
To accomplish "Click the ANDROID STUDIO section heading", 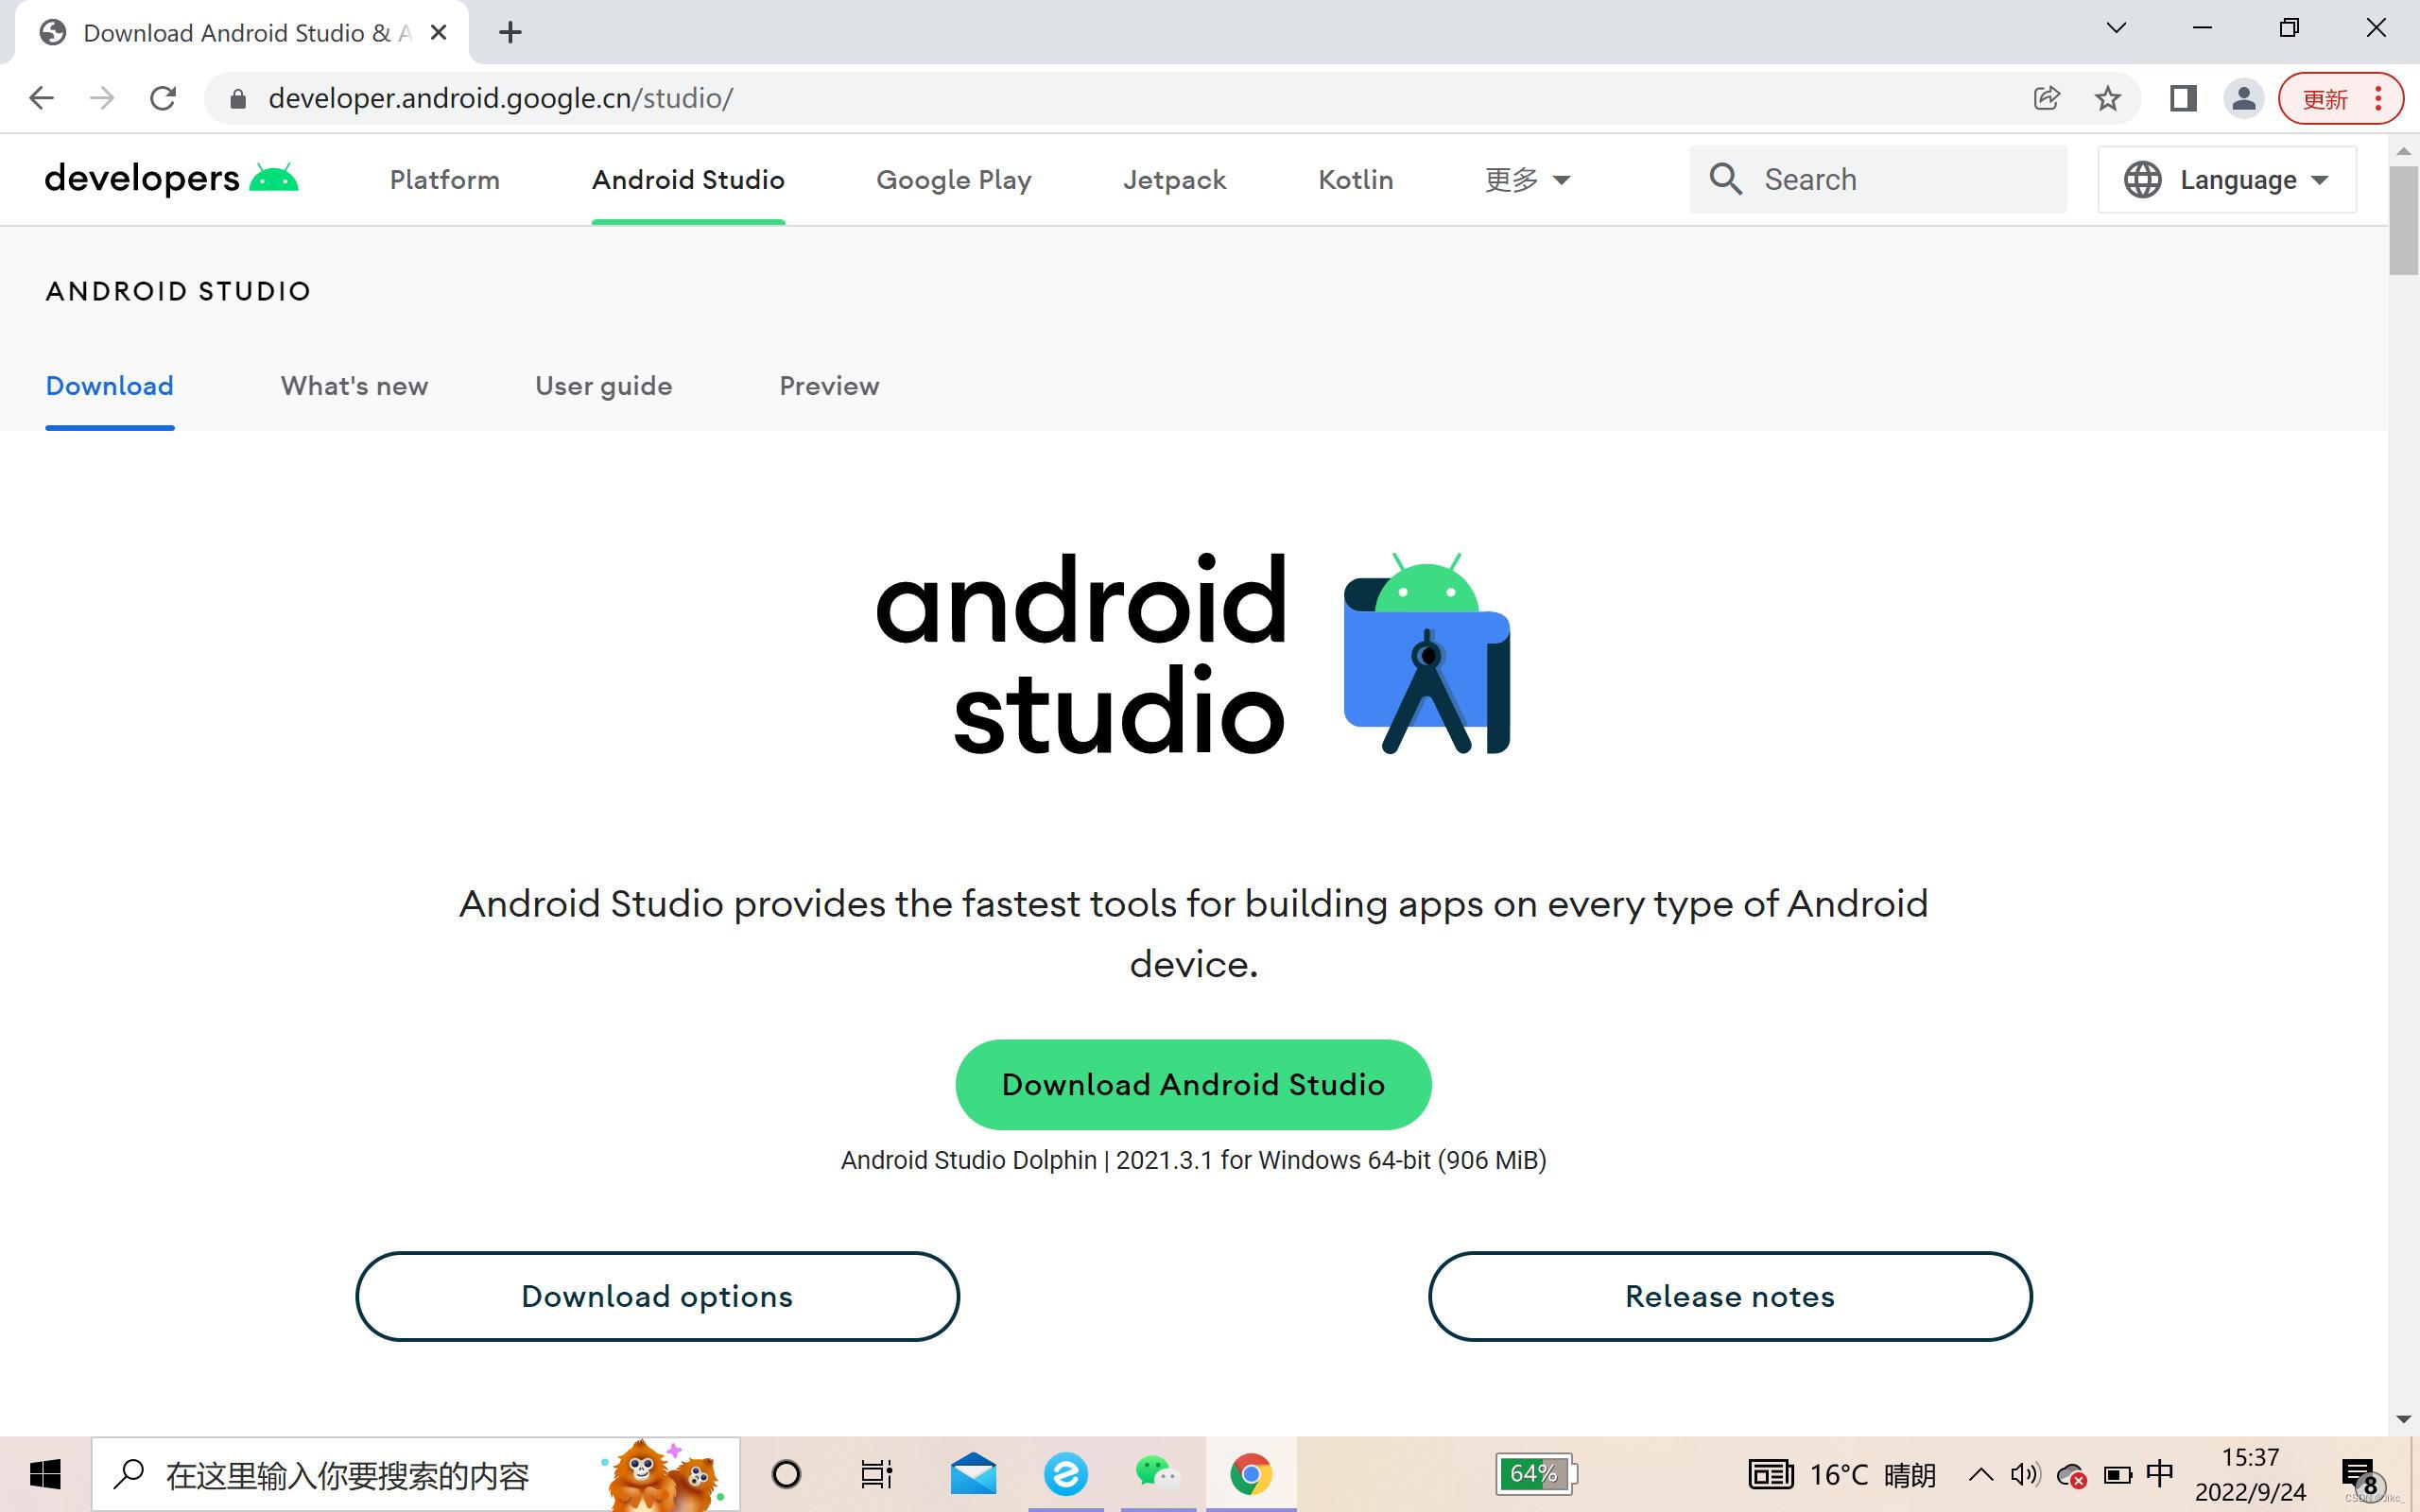I will (x=178, y=291).
